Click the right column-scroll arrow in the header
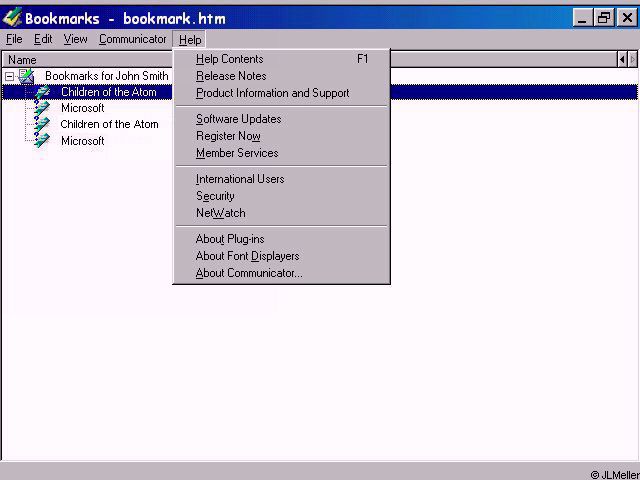 [632, 60]
